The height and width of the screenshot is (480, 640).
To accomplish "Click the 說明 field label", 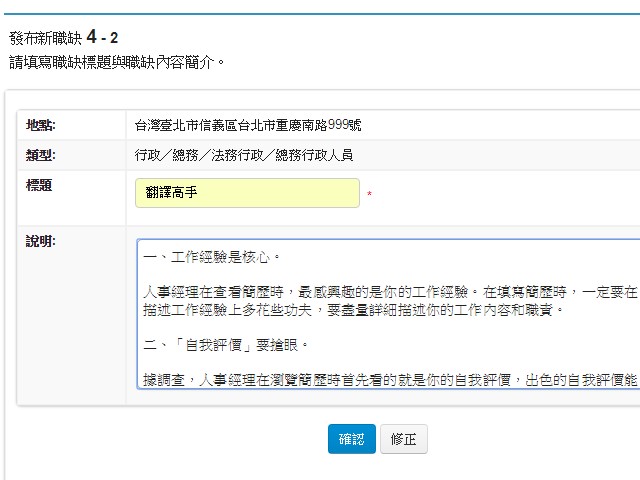I will coord(40,241).
